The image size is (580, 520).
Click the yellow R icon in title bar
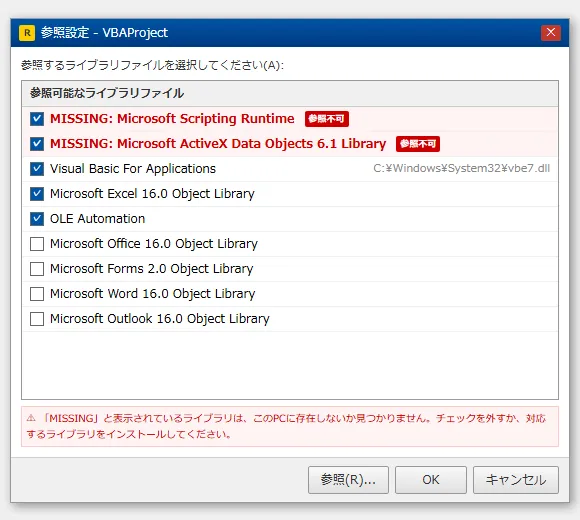[27, 33]
